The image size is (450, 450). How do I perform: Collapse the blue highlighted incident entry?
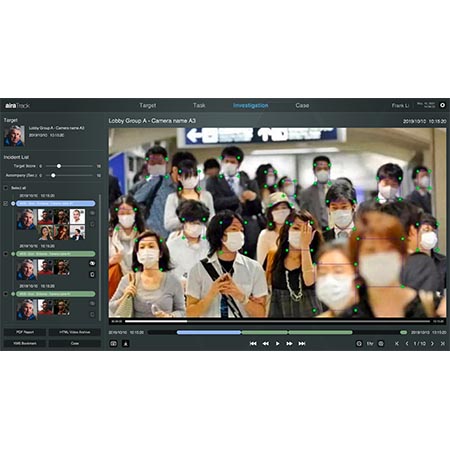click(13, 203)
